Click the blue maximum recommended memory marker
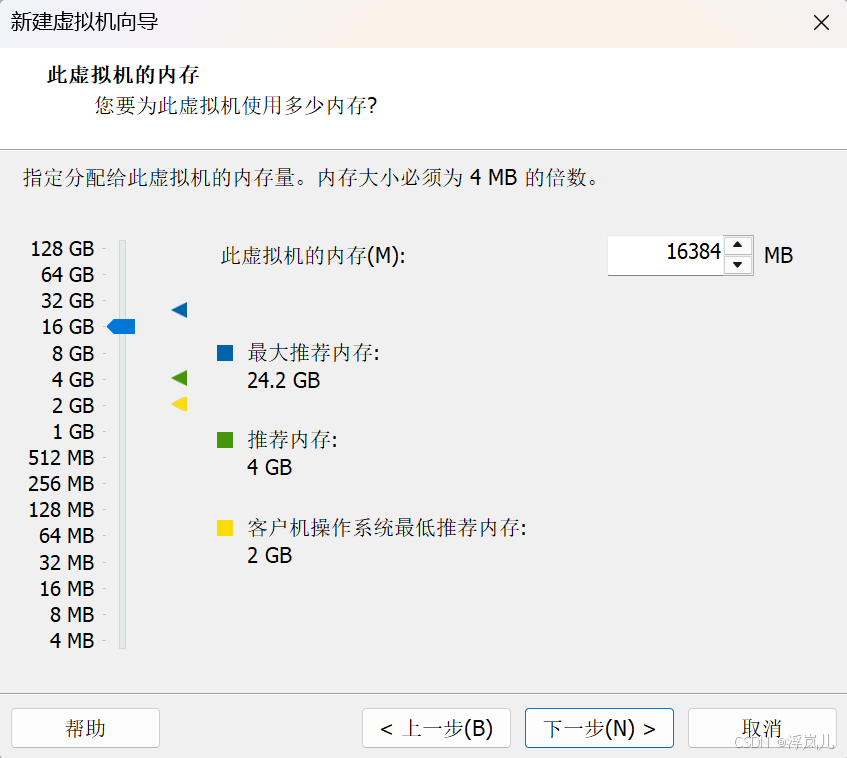Viewport: 847px width, 758px height. (180, 310)
